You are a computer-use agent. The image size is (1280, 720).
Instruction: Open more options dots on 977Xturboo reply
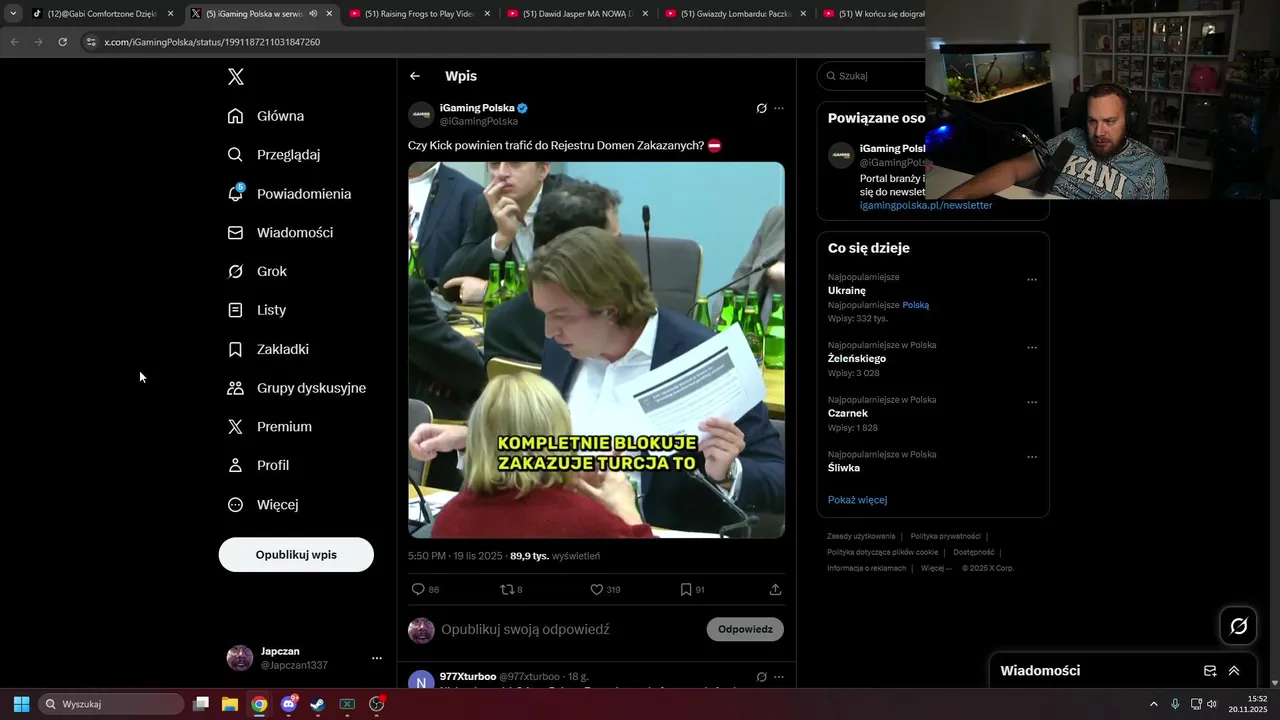[779, 677]
